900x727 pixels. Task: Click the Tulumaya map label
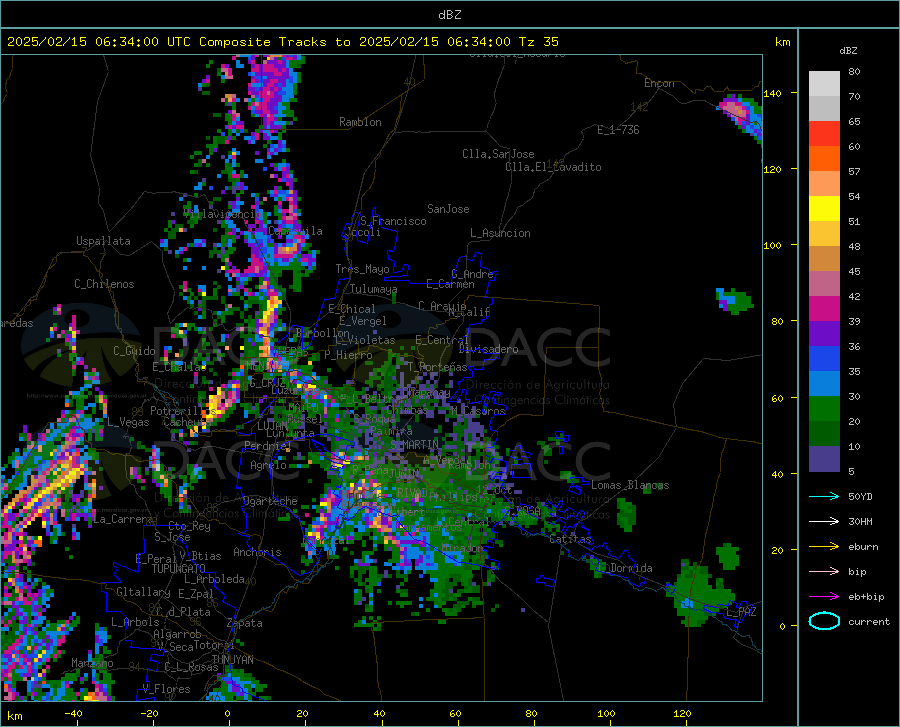point(374,289)
